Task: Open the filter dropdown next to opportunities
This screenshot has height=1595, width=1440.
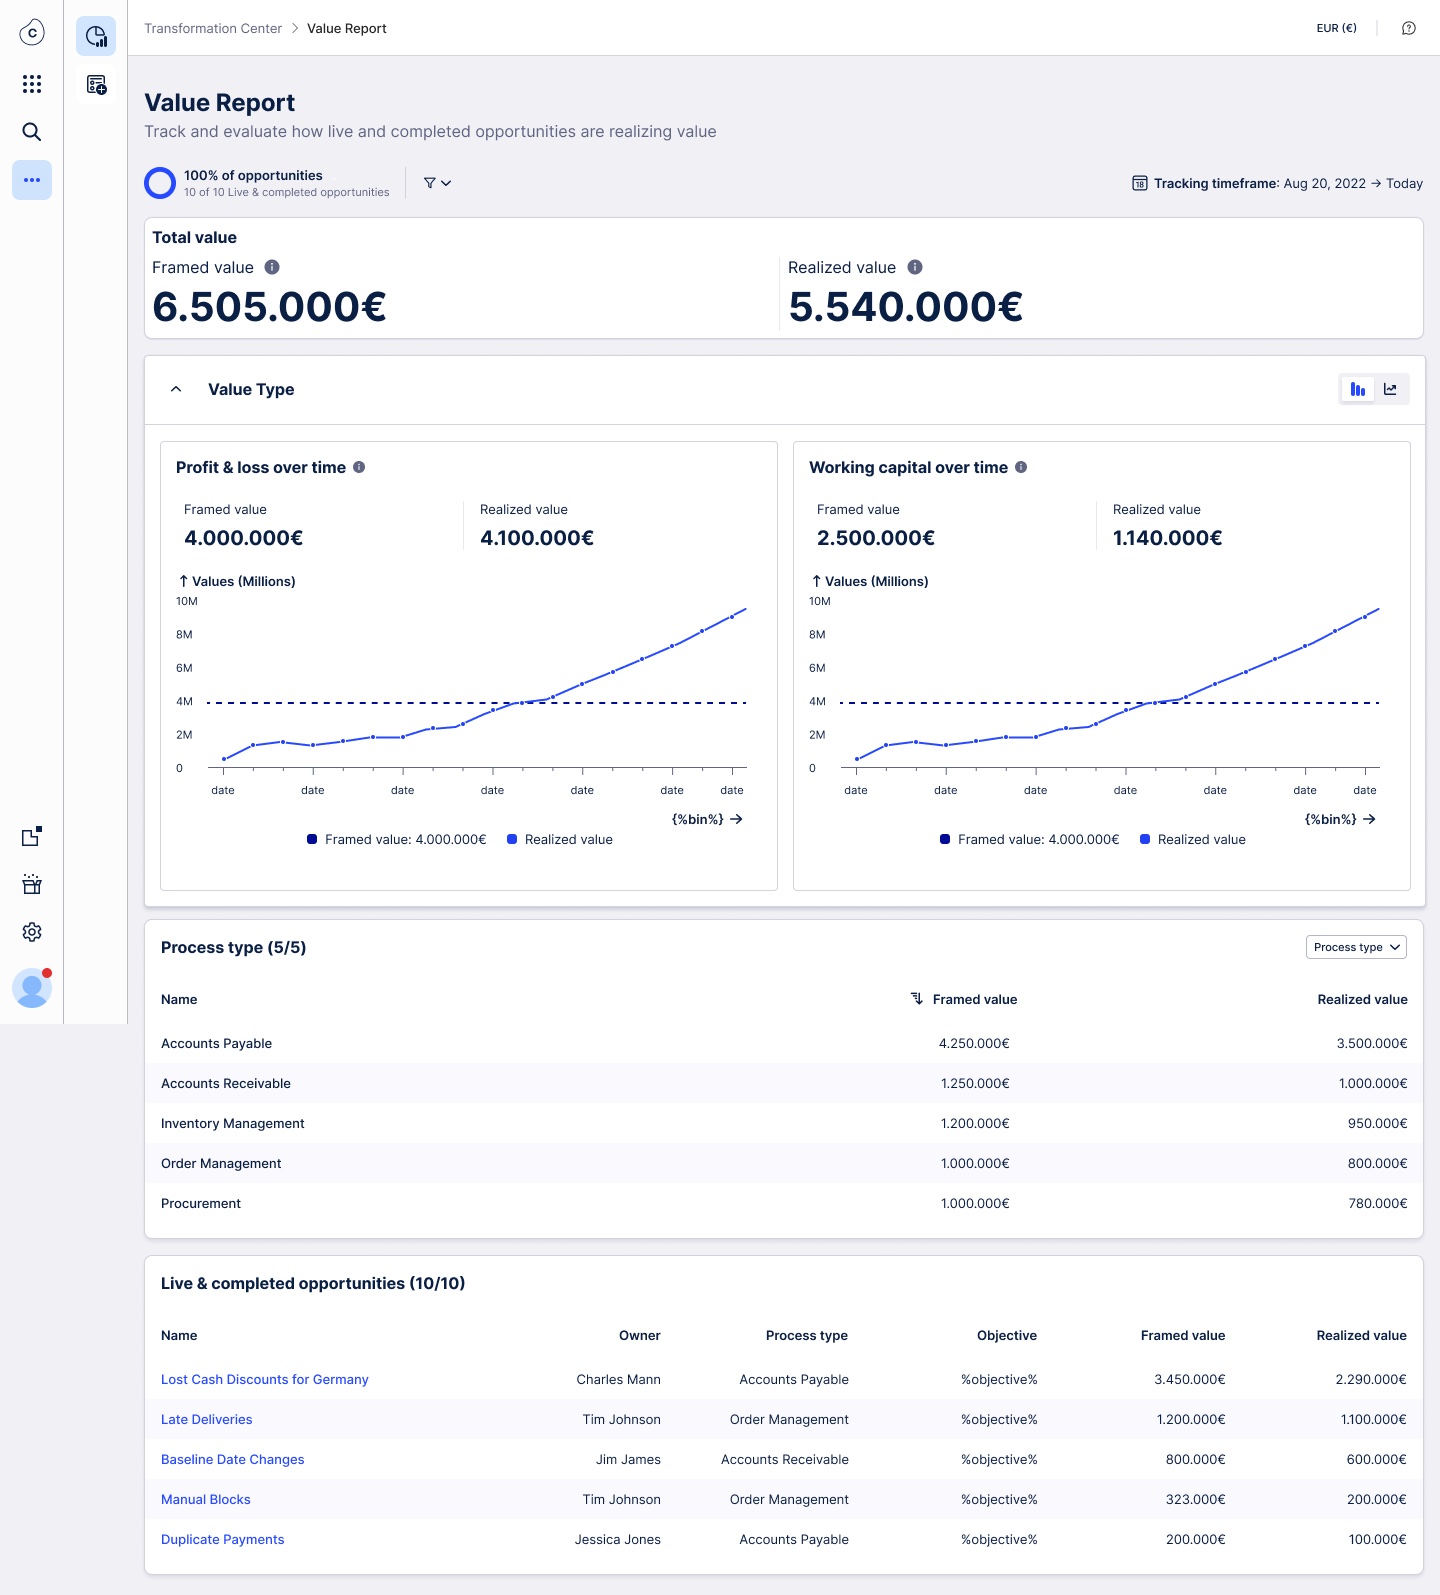Action: pyautogui.click(x=437, y=183)
